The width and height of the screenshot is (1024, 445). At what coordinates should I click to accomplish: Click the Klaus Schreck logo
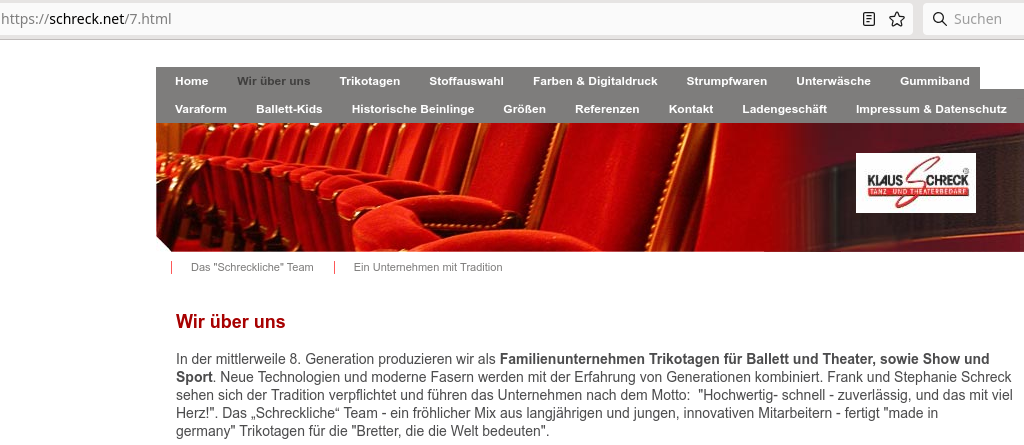click(x=916, y=183)
